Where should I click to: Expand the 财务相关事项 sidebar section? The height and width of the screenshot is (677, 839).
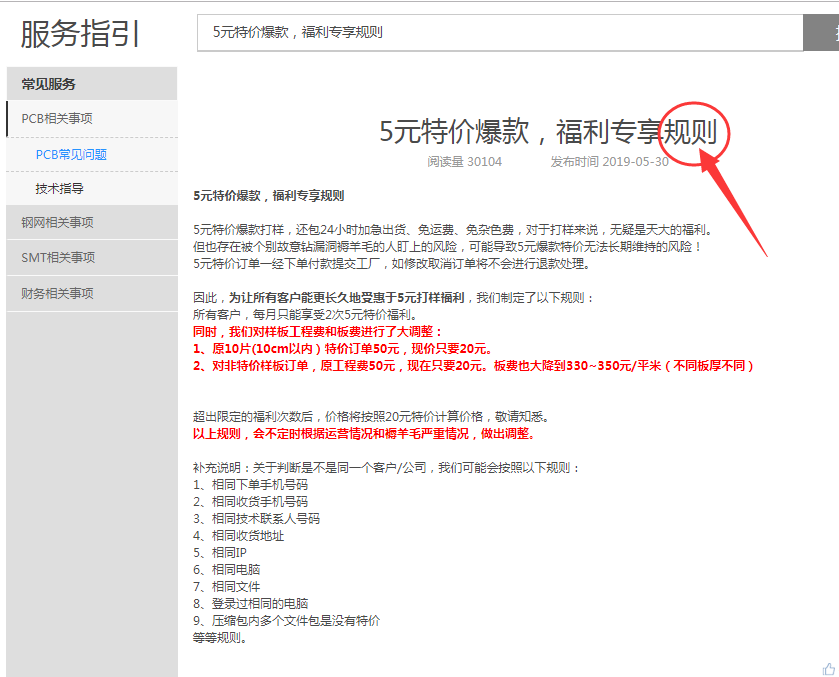pyautogui.click(x=91, y=293)
